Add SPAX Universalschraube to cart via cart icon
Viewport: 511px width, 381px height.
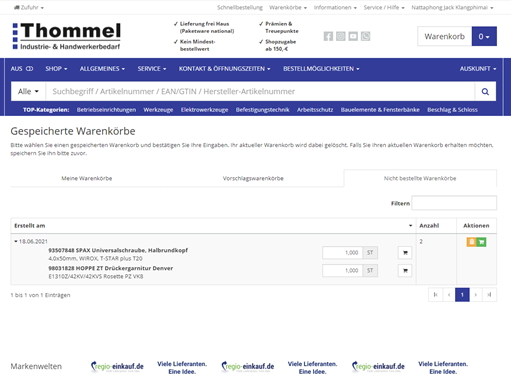[x=405, y=253]
